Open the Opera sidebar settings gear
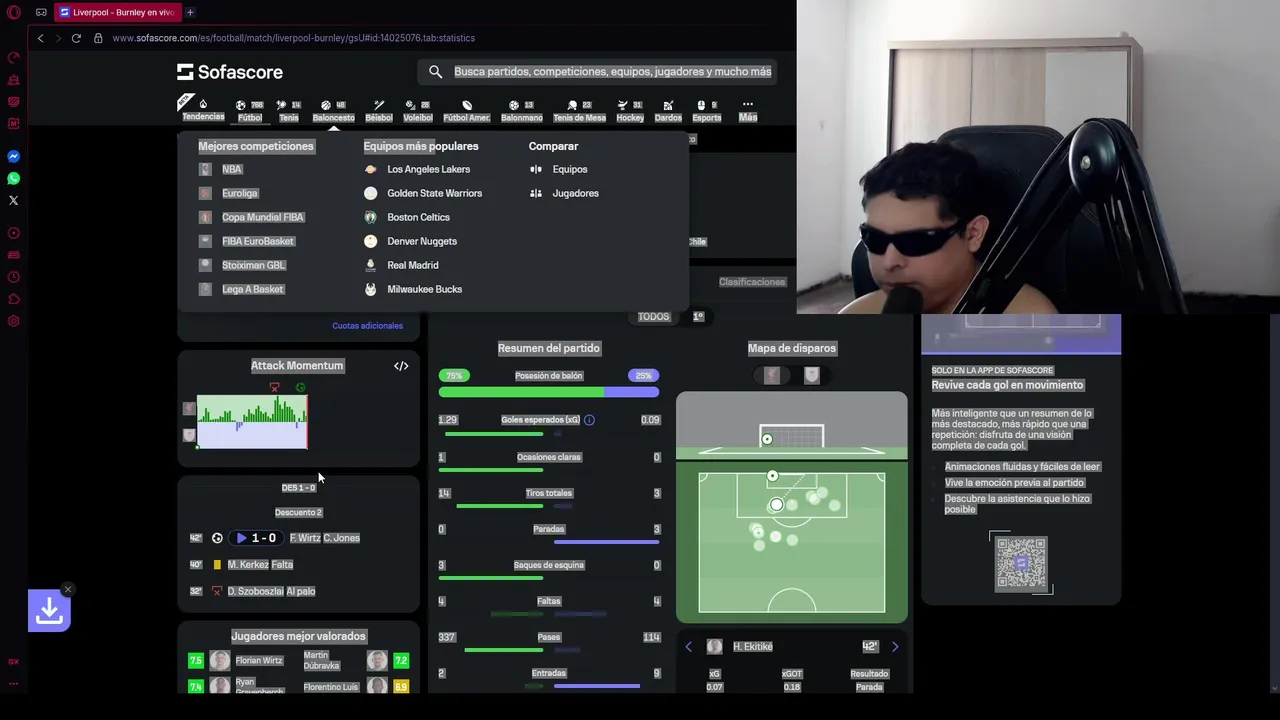This screenshot has height=720, width=1280. click(x=14, y=321)
